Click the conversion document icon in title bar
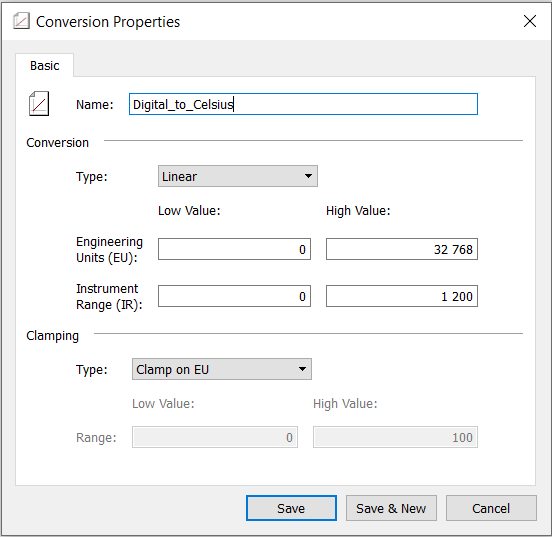 pyautogui.click(x=21, y=21)
